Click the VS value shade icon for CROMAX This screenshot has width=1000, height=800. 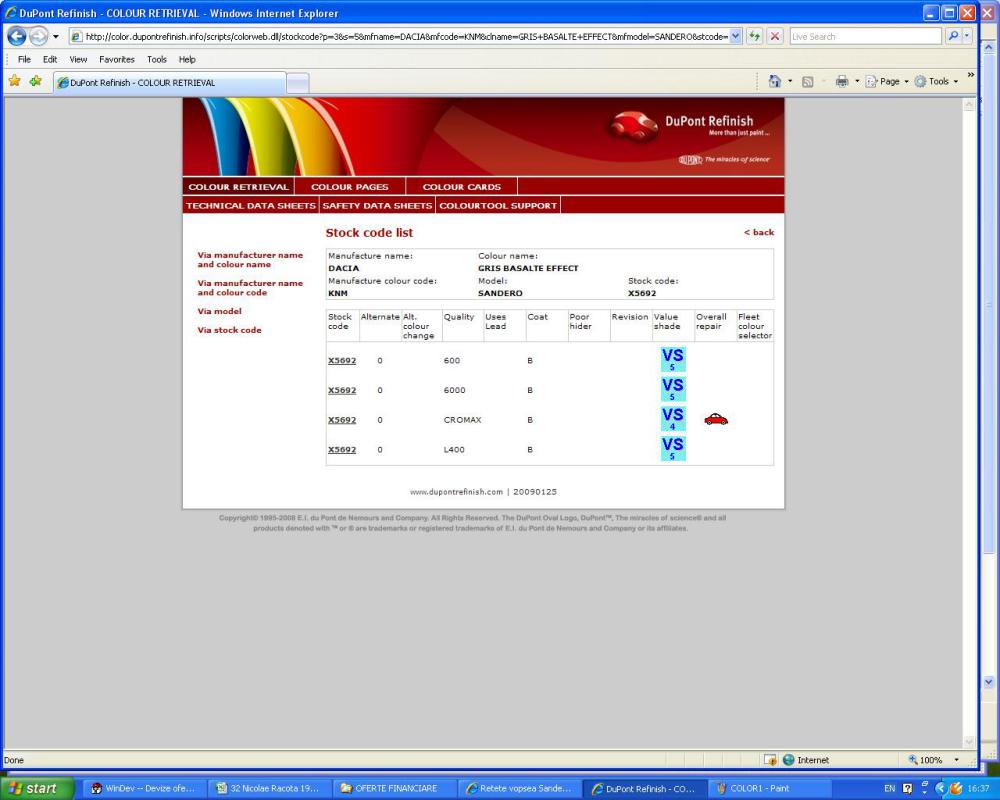pos(673,417)
